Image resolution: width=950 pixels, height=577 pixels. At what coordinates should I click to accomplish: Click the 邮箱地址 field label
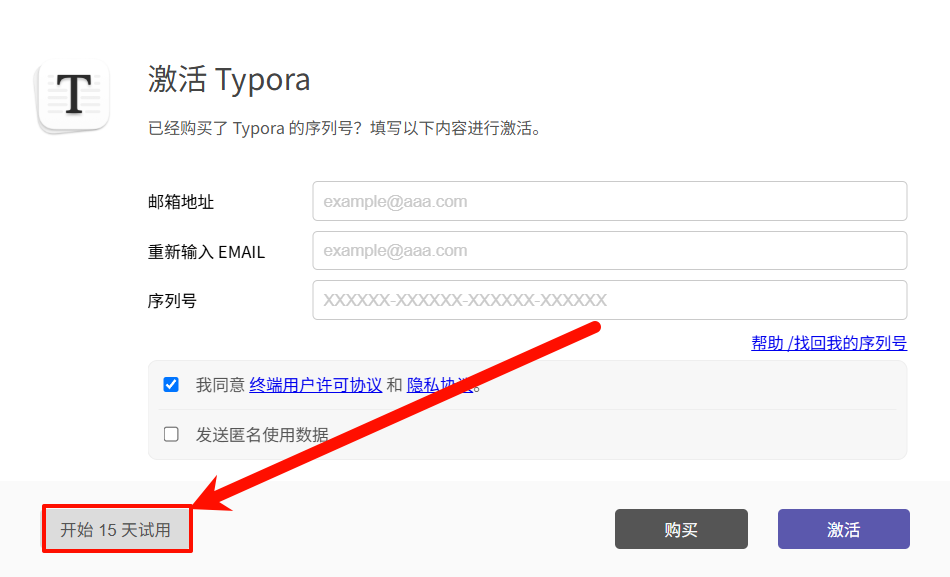181,202
